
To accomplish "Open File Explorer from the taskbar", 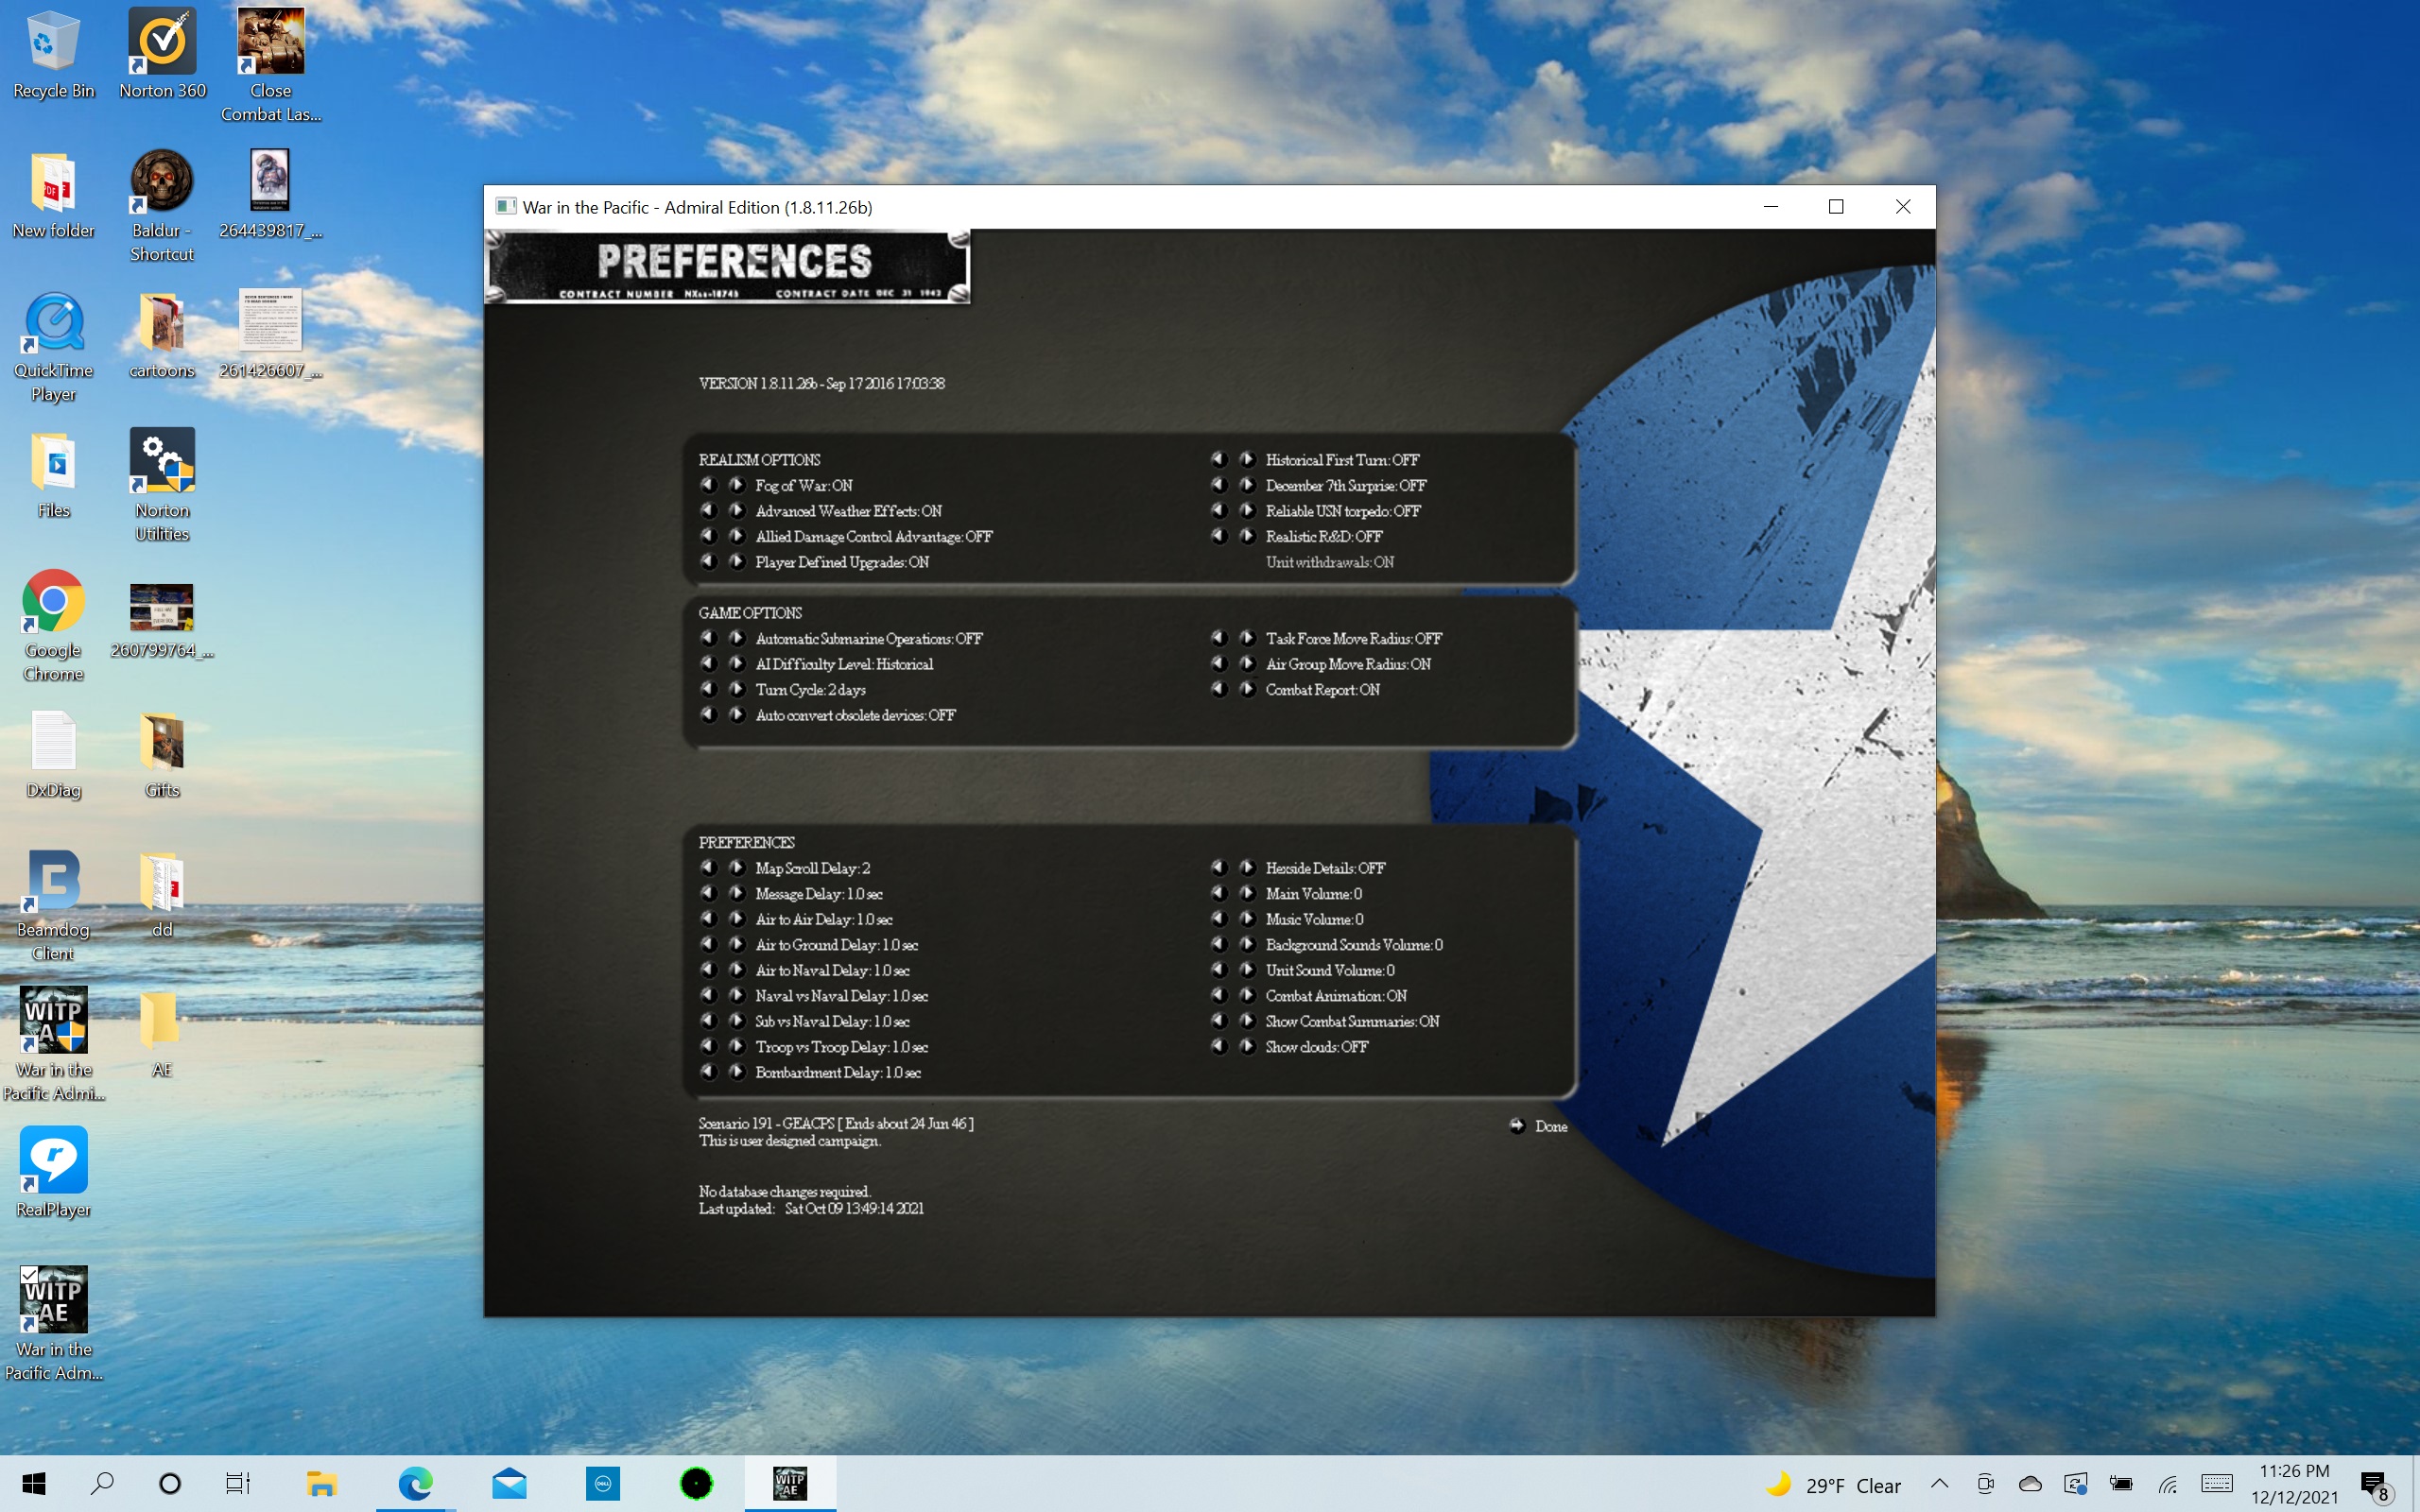I will coord(321,1484).
